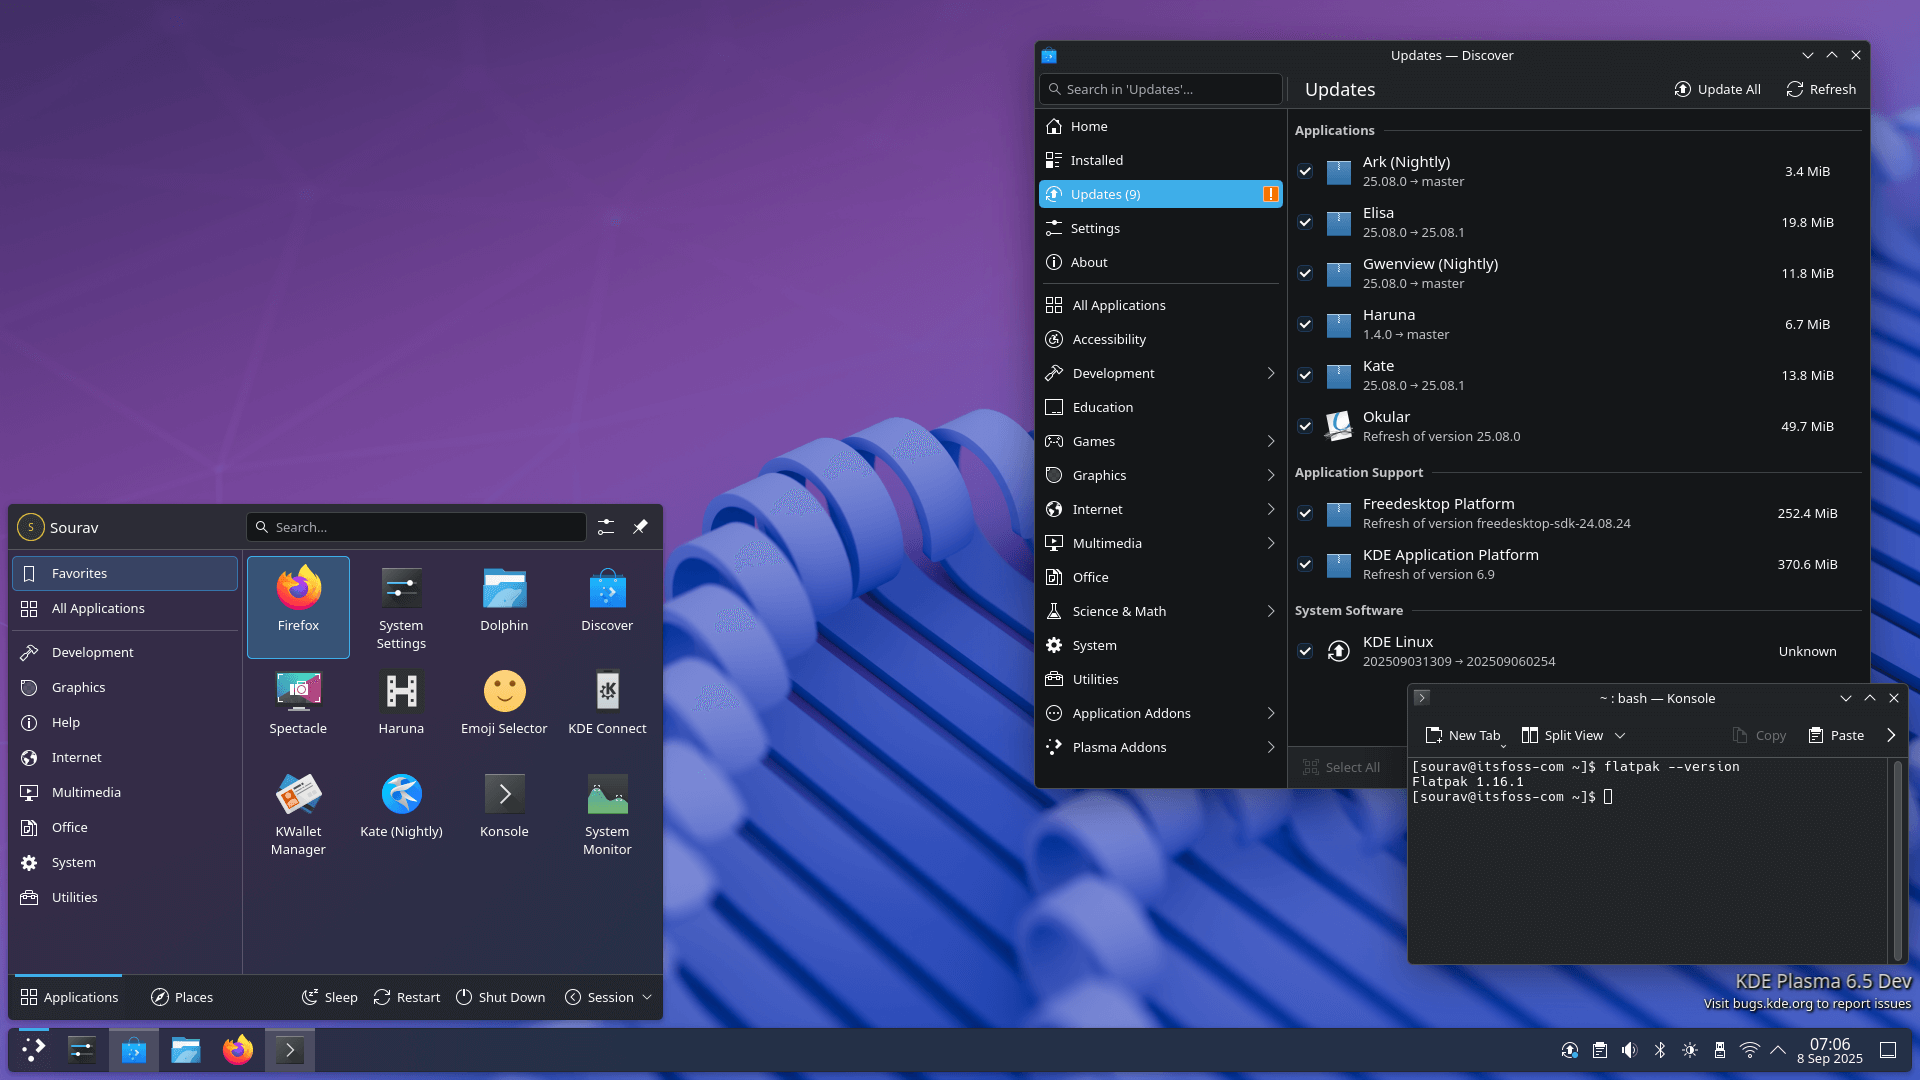
Task: Open the Bluetooth icon in system tray
Action: (1661, 1050)
